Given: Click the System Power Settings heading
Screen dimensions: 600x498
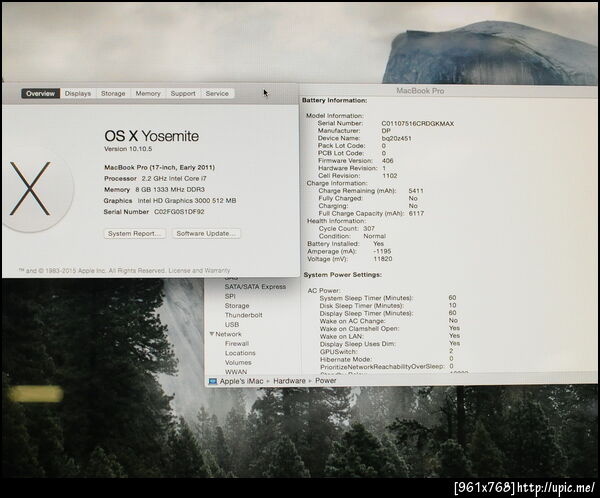Looking at the screenshot, I should pyautogui.click(x=342, y=275).
